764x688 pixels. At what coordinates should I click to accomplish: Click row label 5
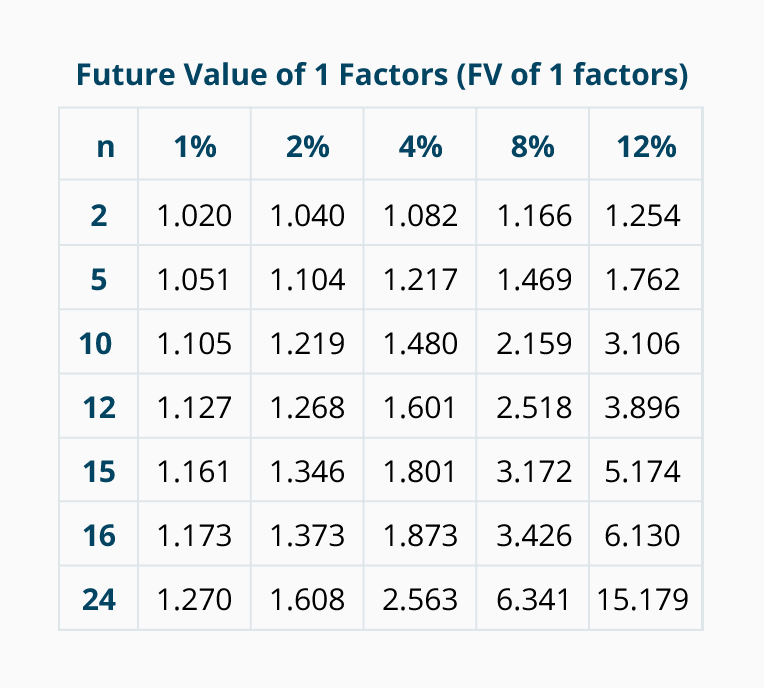pyautogui.click(x=98, y=279)
